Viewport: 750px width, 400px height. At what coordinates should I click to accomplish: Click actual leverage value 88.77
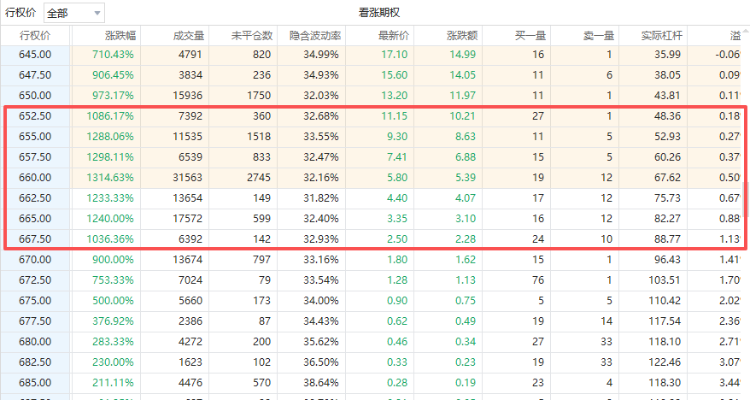[x=667, y=239]
